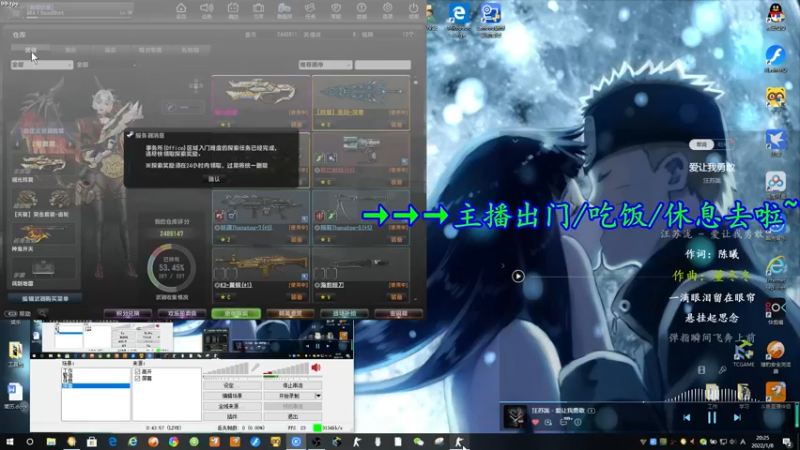Open the sort order dropdown above weapon grid

pos(325,65)
